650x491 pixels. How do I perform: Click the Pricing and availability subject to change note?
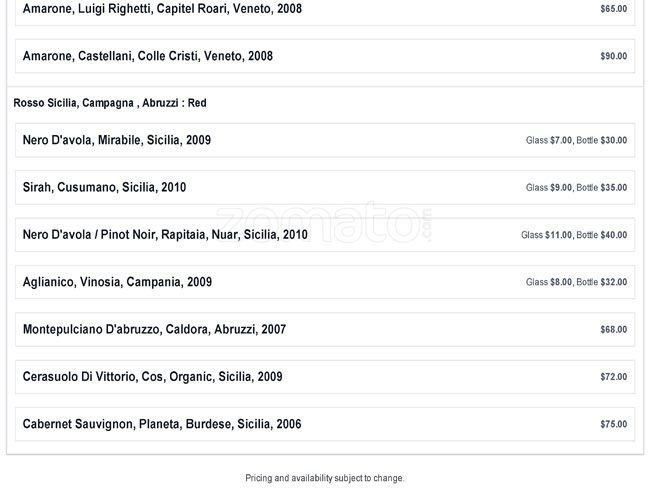(x=325, y=478)
